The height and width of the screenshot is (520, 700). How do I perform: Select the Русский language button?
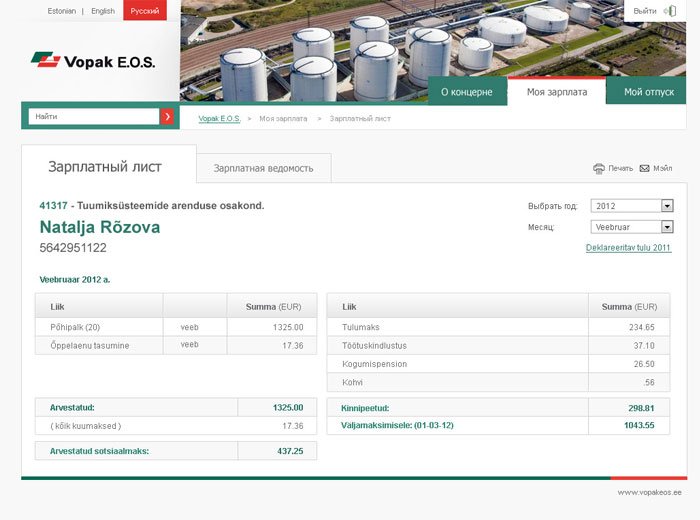coord(145,11)
